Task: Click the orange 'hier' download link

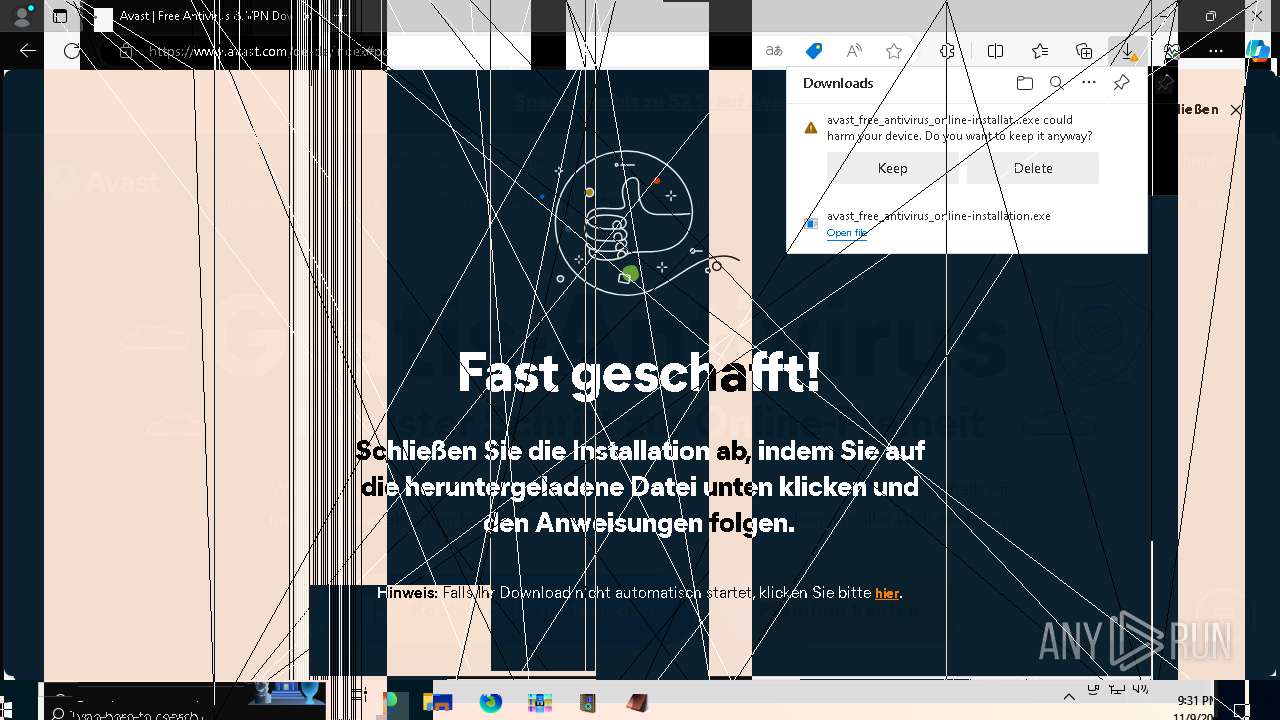Action: [x=887, y=593]
